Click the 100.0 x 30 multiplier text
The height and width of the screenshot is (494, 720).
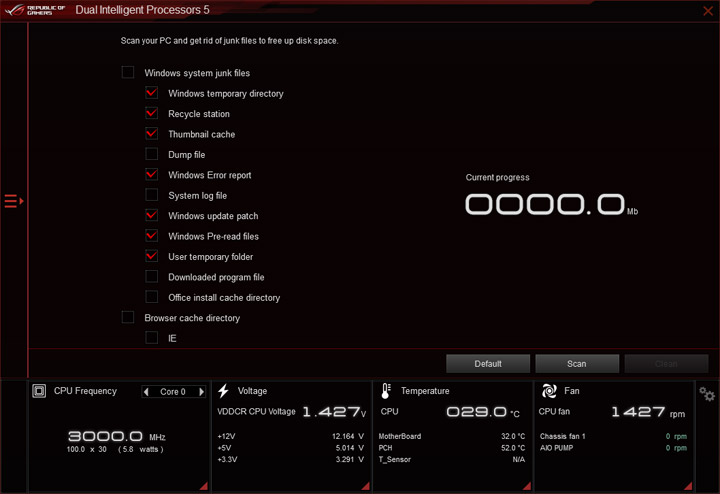tap(87, 449)
